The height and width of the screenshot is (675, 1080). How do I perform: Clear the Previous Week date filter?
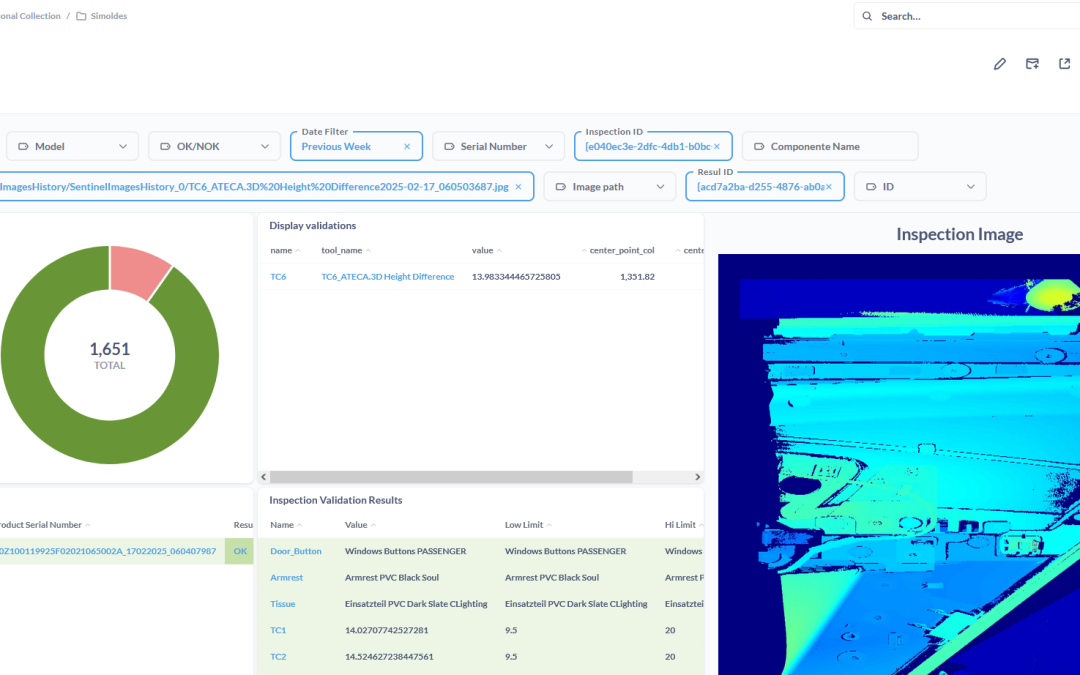(x=407, y=147)
